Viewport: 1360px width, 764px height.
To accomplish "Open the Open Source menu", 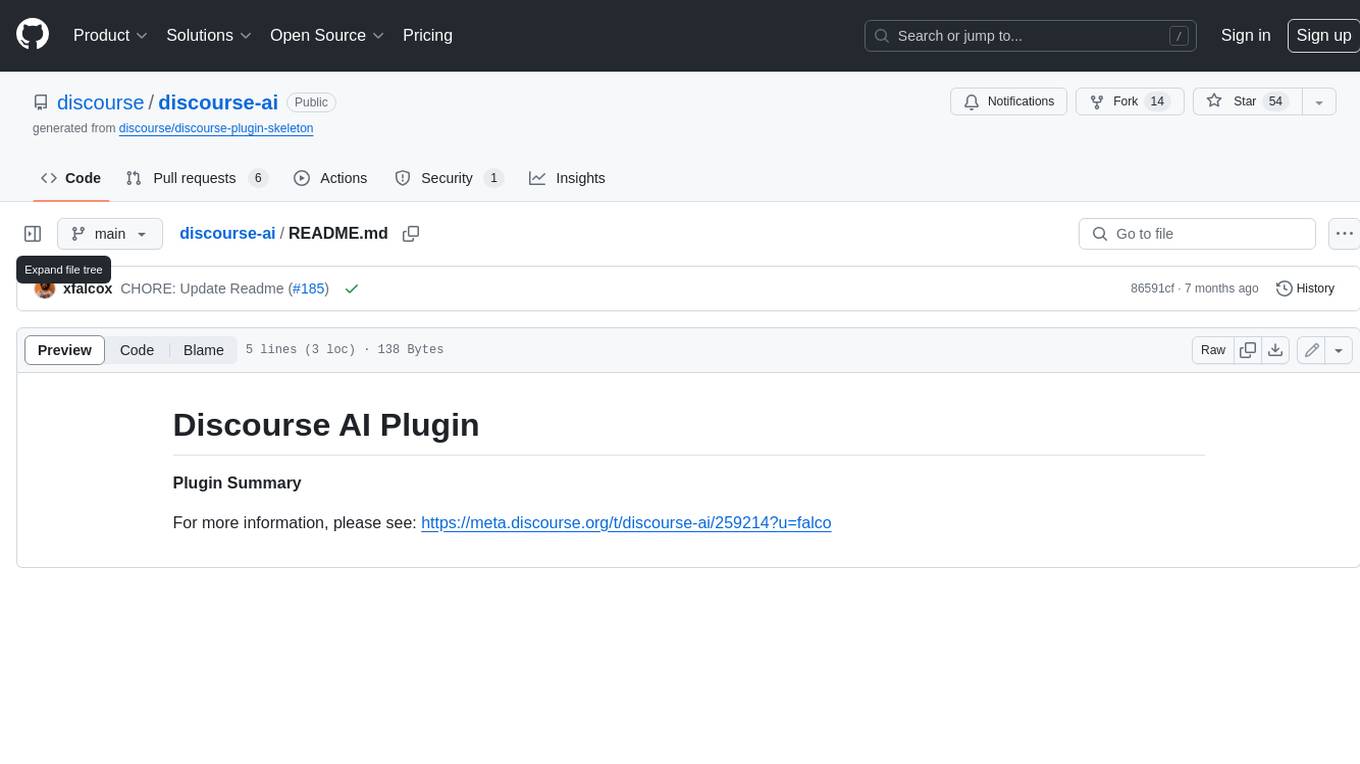I will [x=327, y=35].
